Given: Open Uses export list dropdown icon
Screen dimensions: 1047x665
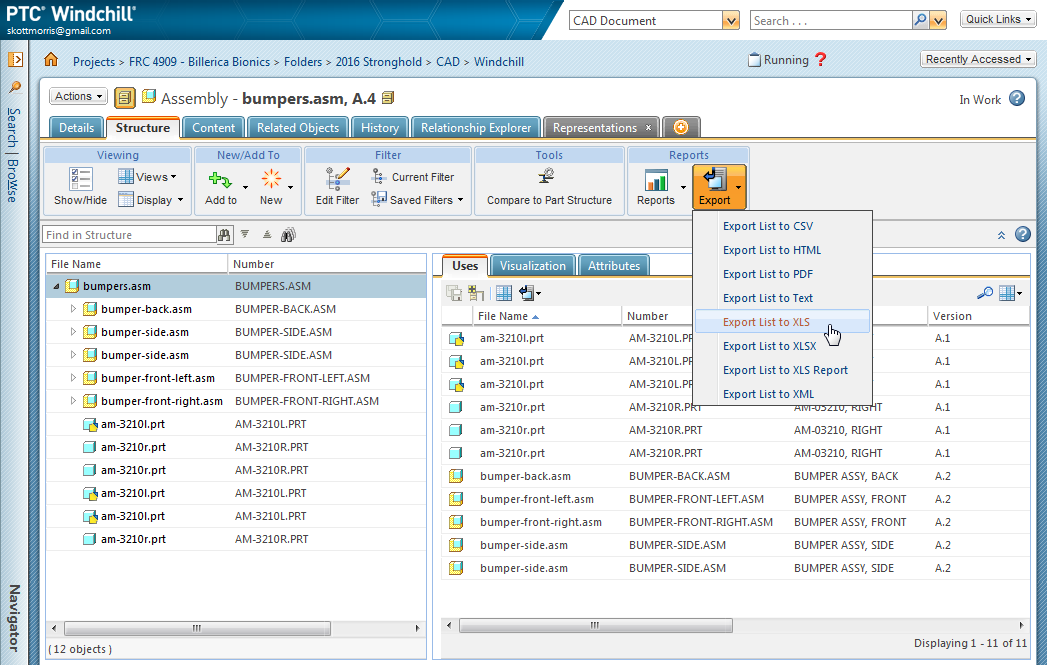Looking at the screenshot, I should [x=530, y=292].
